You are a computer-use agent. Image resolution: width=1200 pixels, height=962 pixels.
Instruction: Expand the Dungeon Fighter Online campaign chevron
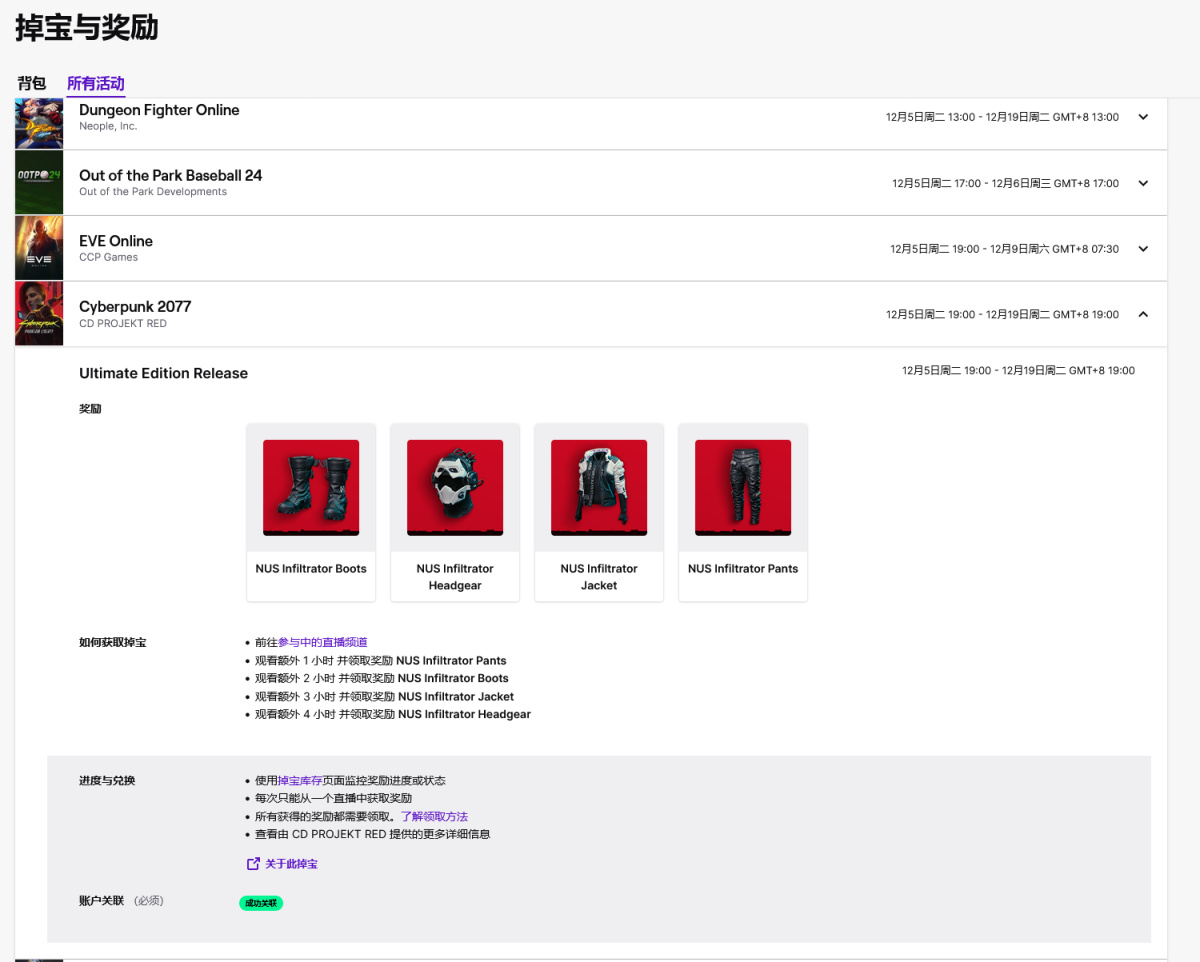(x=1143, y=117)
